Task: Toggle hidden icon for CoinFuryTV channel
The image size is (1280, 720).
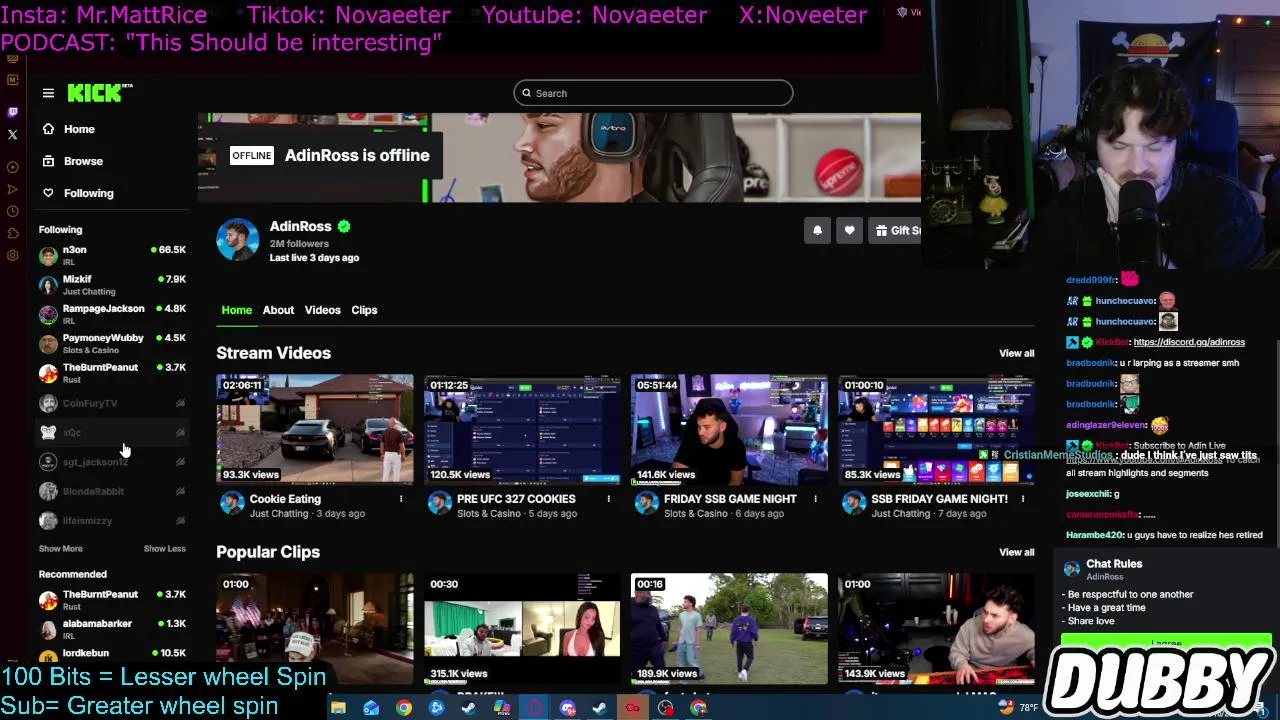Action: click(180, 403)
